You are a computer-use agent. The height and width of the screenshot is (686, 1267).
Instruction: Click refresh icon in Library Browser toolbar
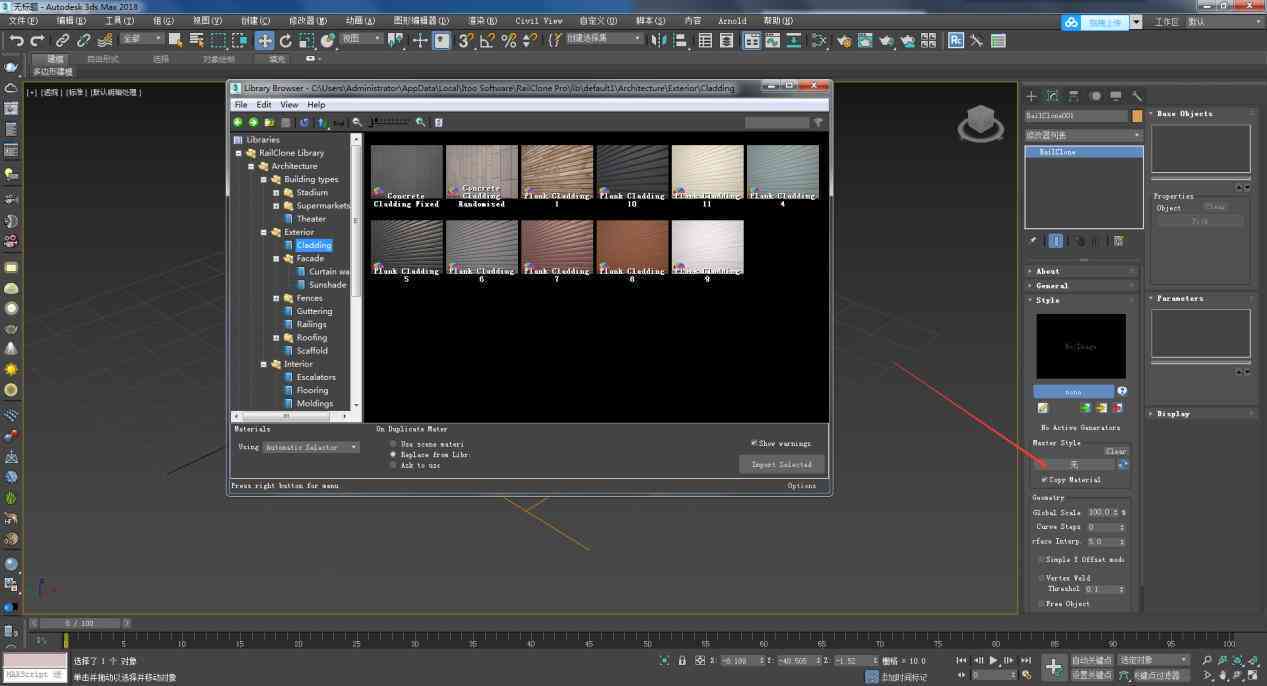(304, 122)
